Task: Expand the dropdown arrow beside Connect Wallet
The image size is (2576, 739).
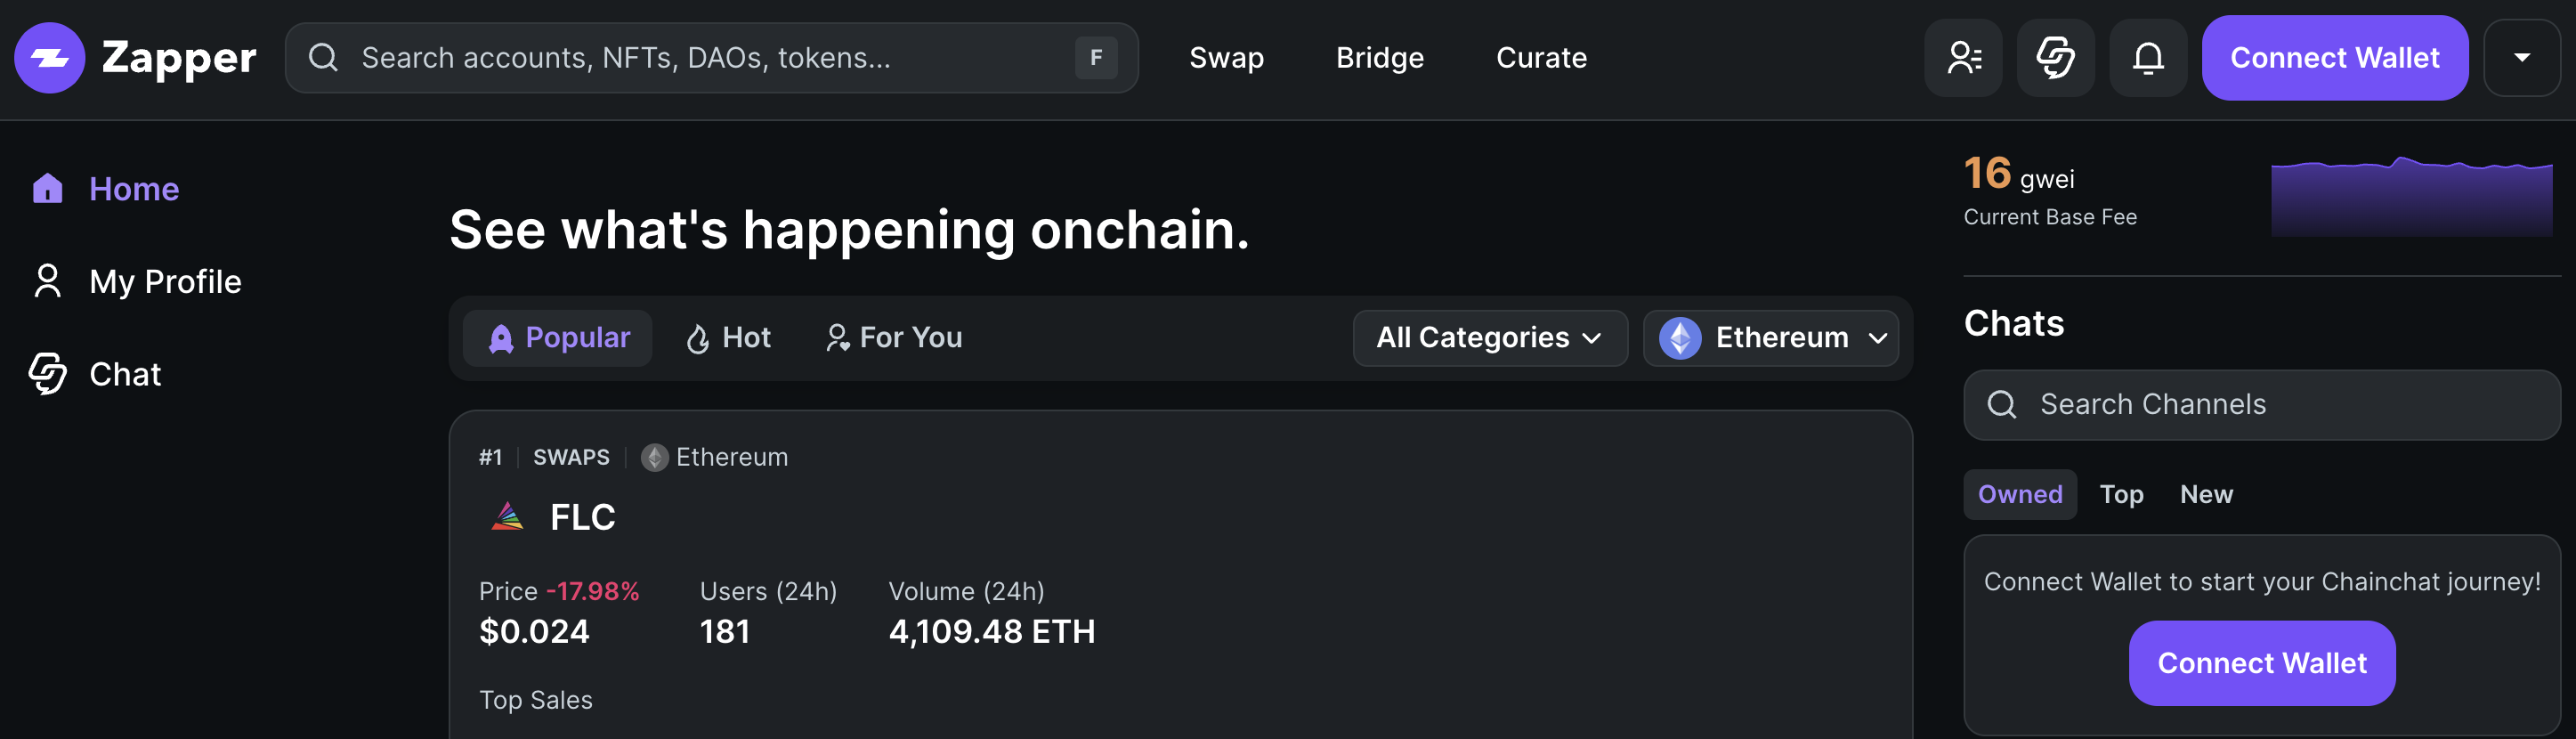Action: (x=2521, y=58)
